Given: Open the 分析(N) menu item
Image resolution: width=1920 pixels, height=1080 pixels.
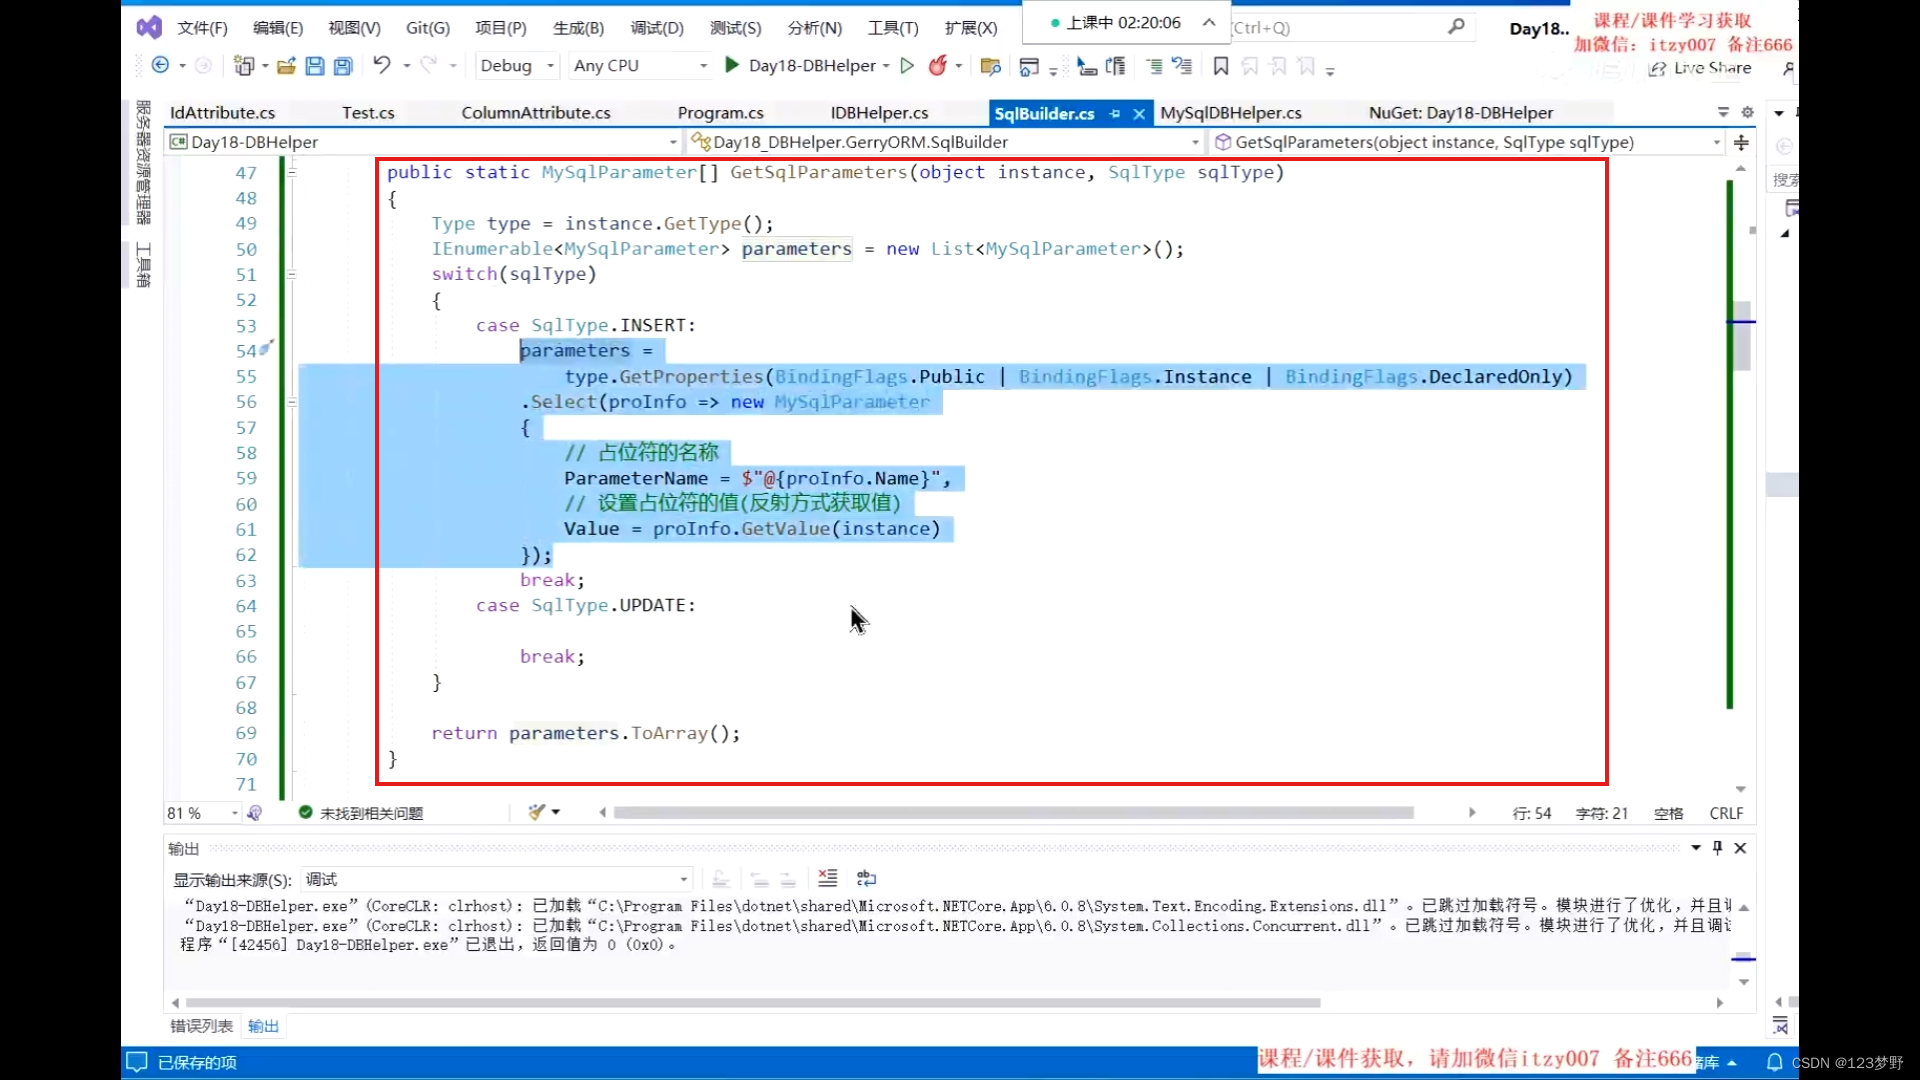Looking at the screenshot, I should pos(815,26).
